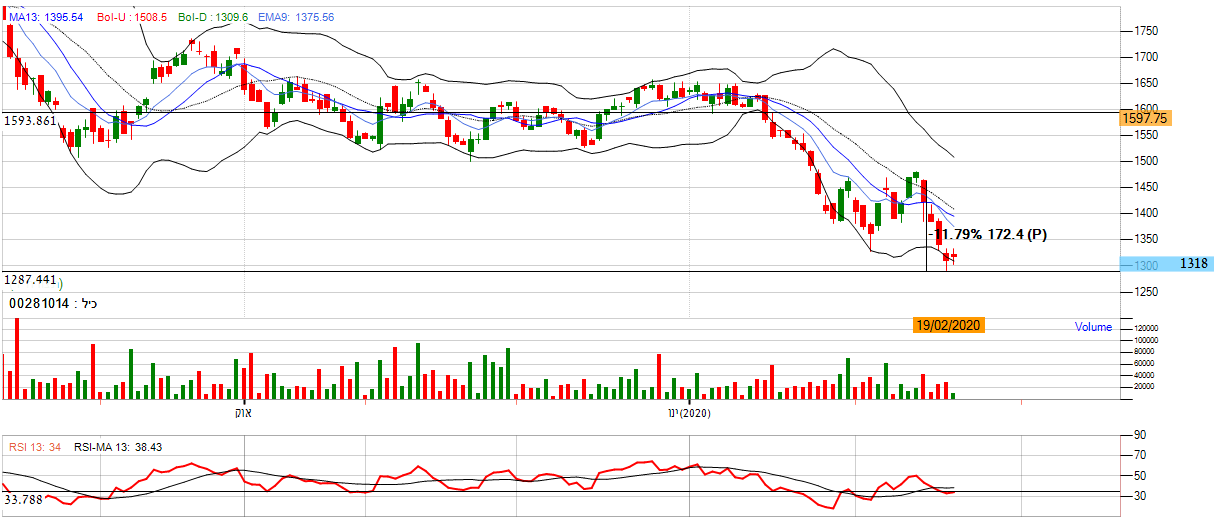Click the blue Volume label
This screenshot has width=1214, height=524.
[1093, 327]
